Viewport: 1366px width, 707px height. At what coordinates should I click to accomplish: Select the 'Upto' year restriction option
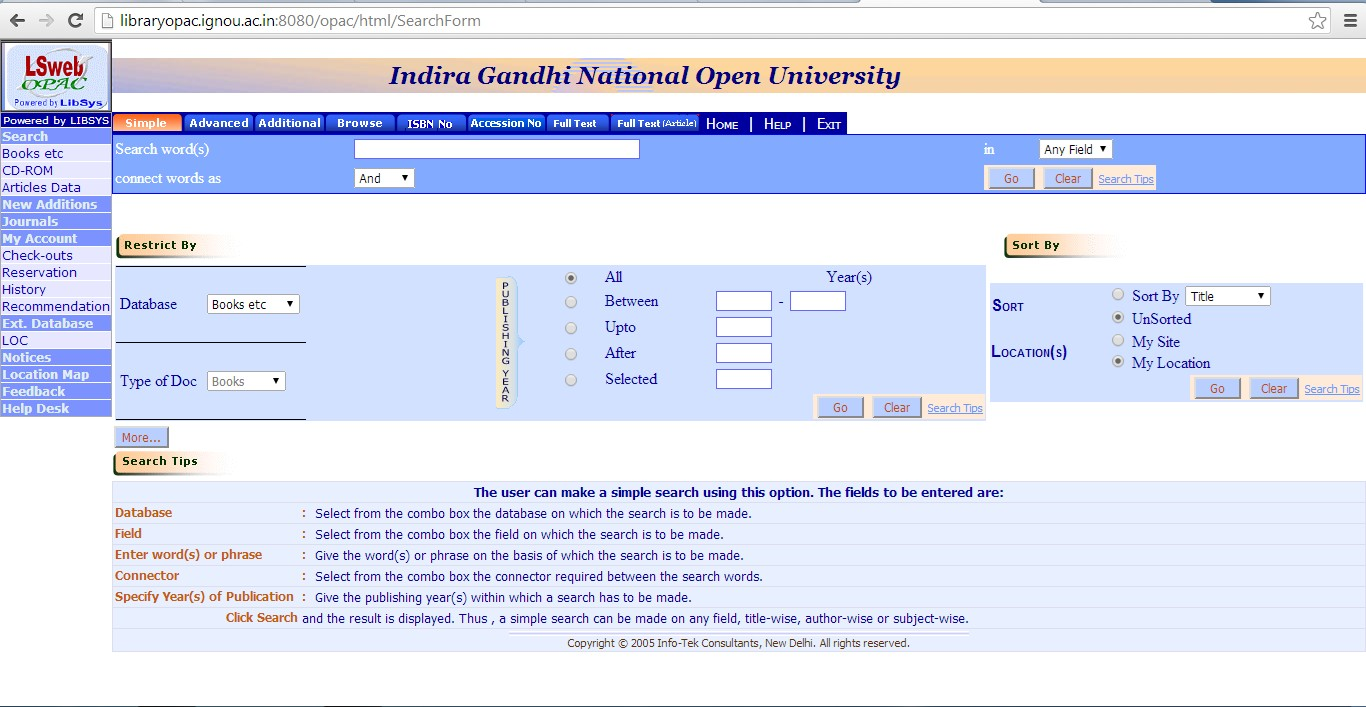click(571, 327)
